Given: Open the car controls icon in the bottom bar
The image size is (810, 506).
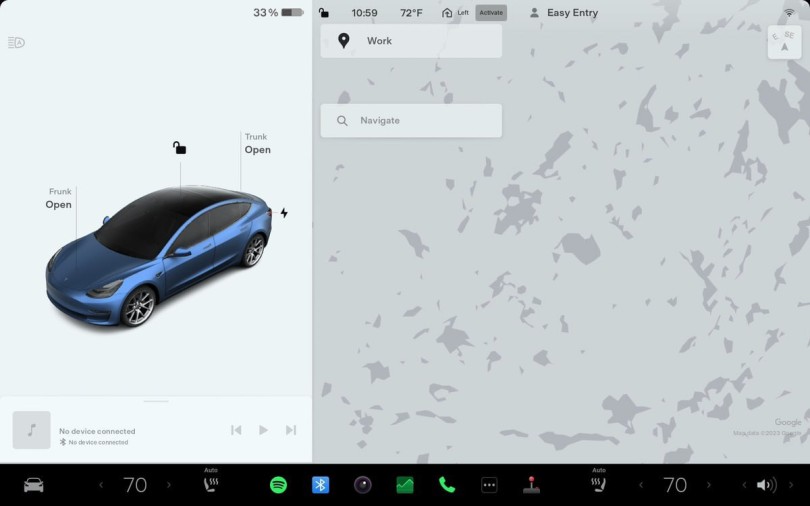Looking at the screenshot, I should point(34,485).
